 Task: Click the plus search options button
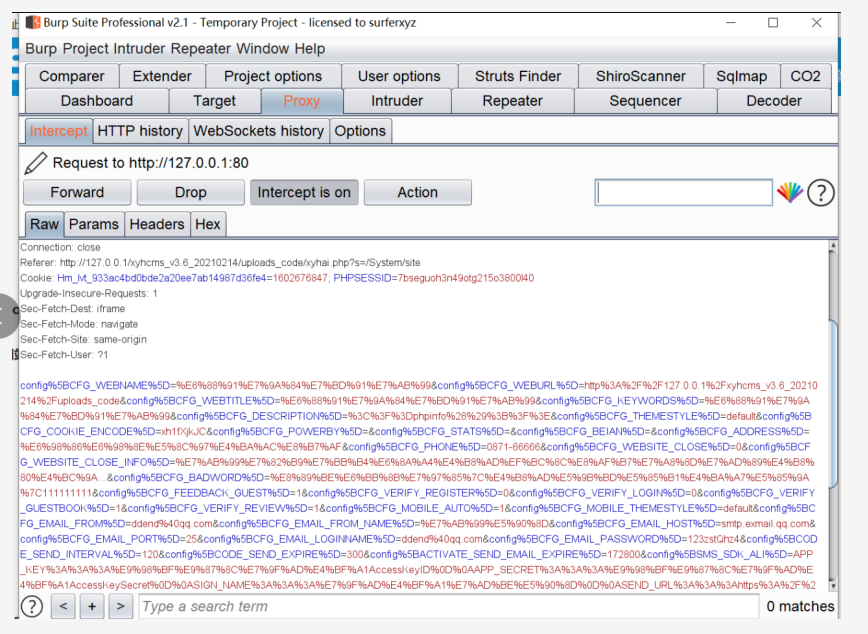coord(92,606)
